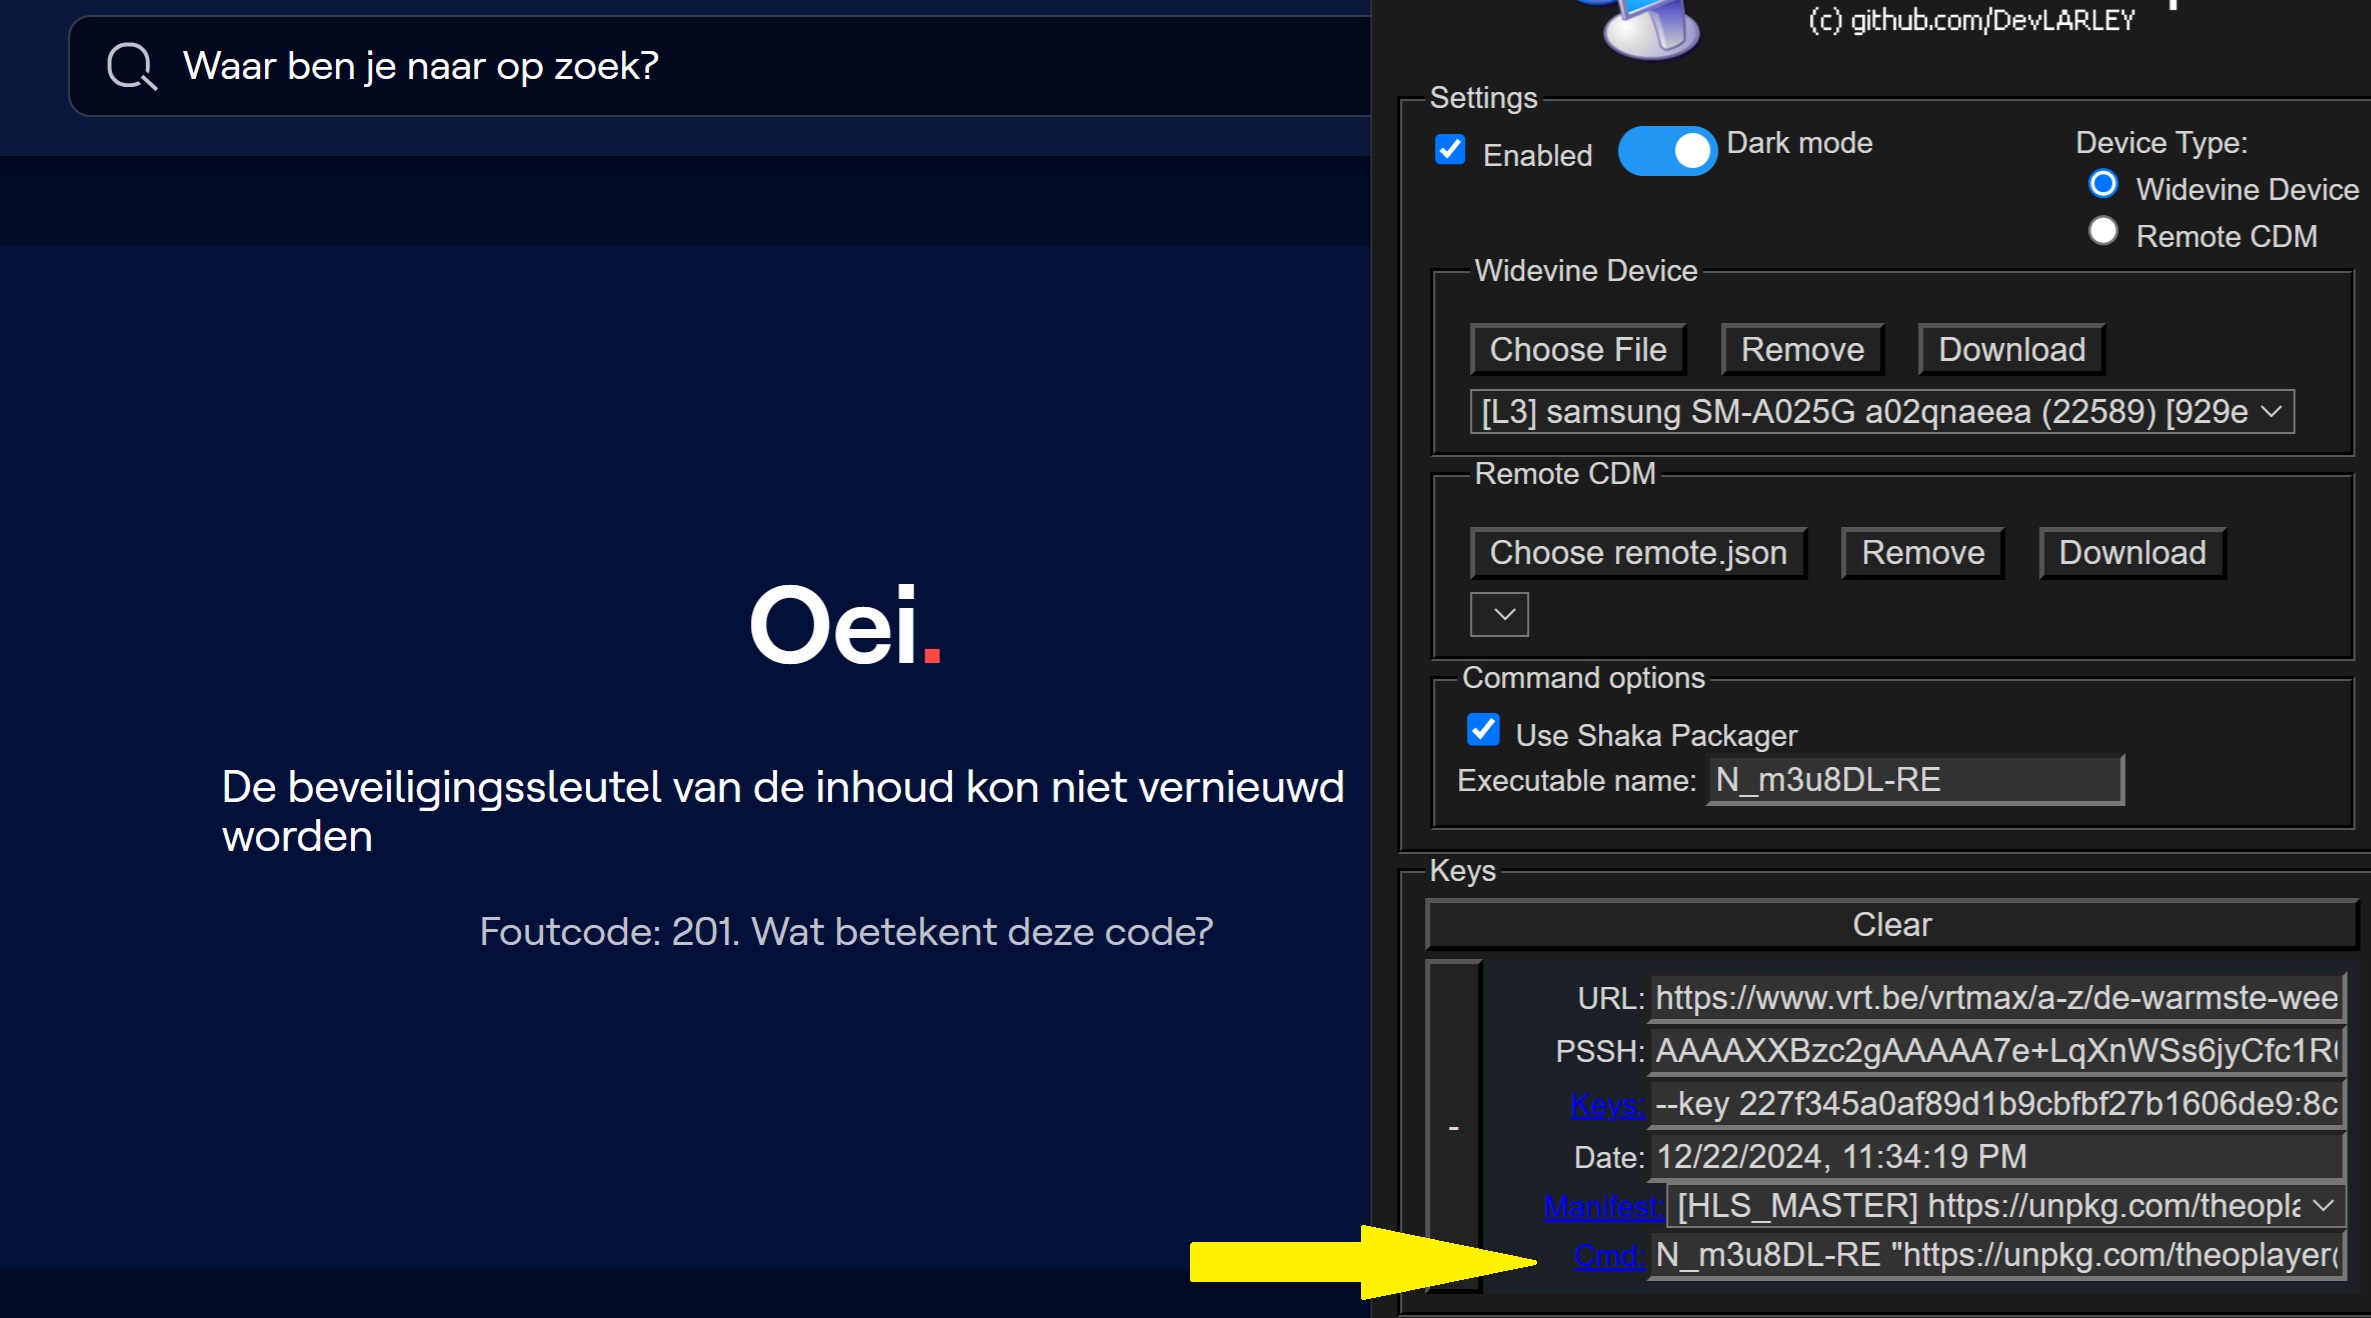Select the Remote CDM radio button

point(2103,232)
